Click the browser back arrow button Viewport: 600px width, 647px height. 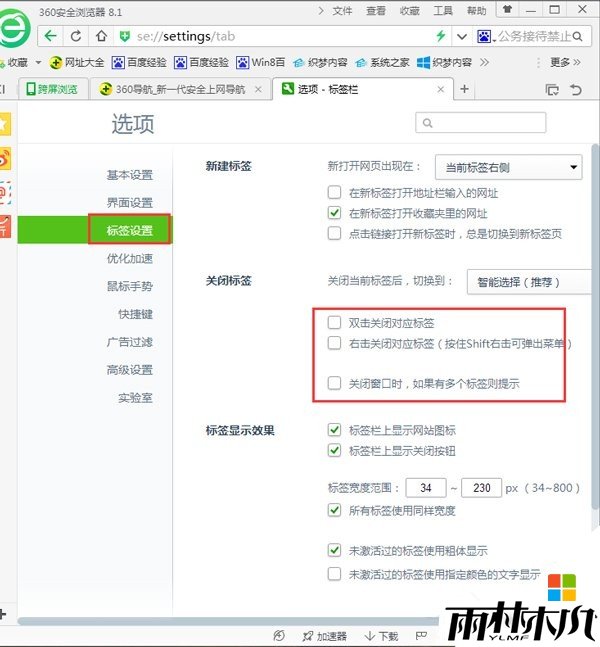51,36
